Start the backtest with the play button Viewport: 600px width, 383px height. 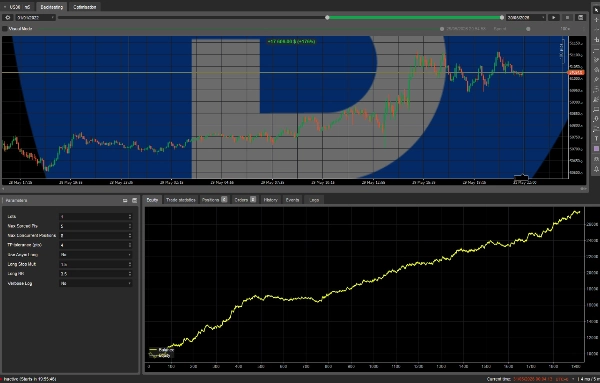553,18
